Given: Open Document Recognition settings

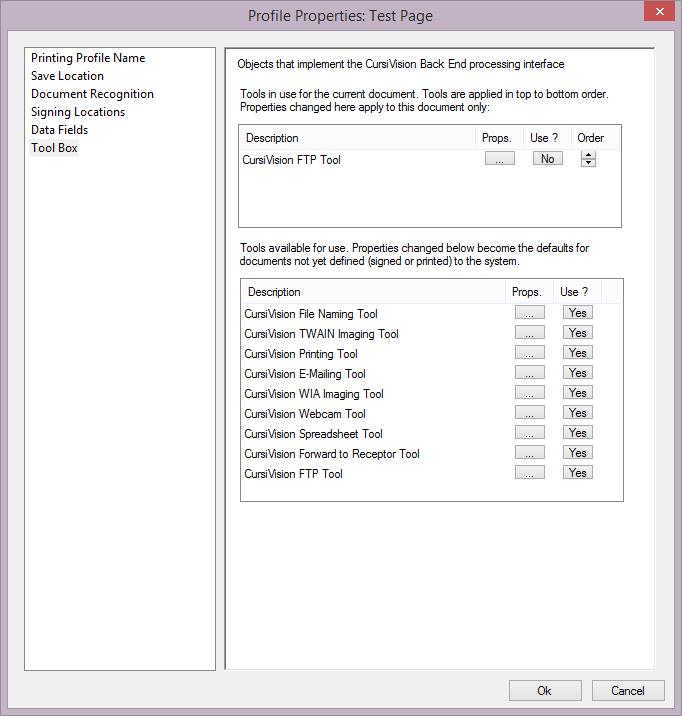Looking at the screenshot, I should pyautogui.click(x=92, y=94).
